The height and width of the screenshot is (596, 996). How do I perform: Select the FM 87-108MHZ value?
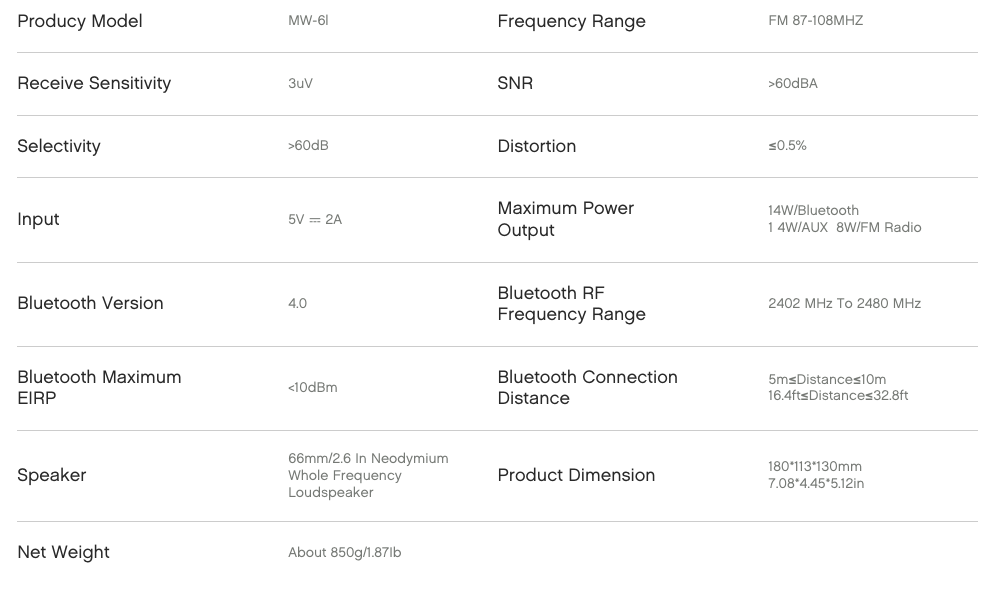click(816, 20)
